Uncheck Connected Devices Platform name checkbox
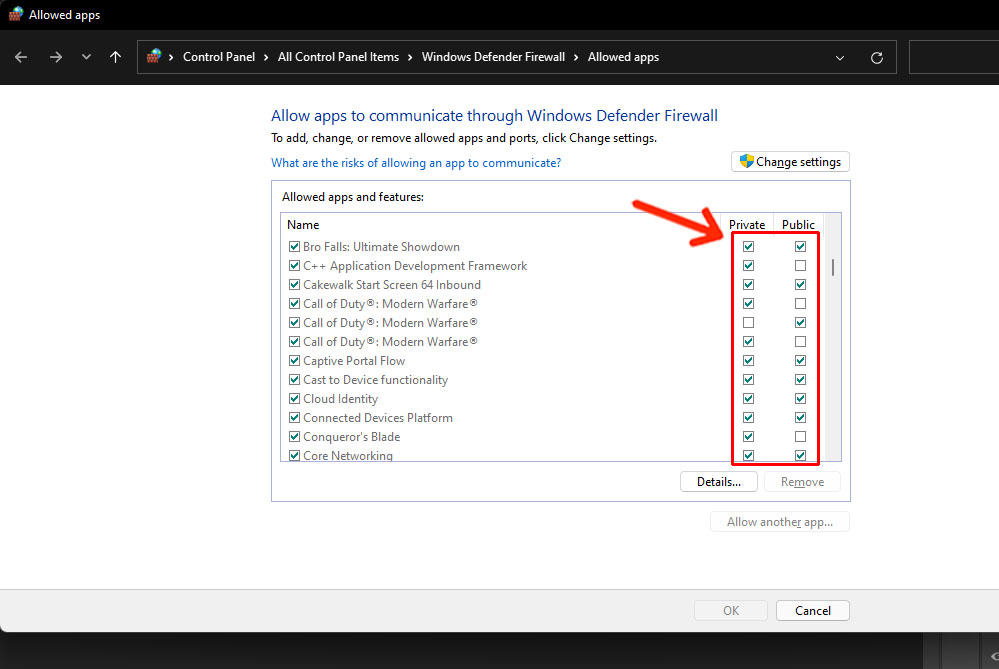Screen dimensions: 999x669 (294, 418)
